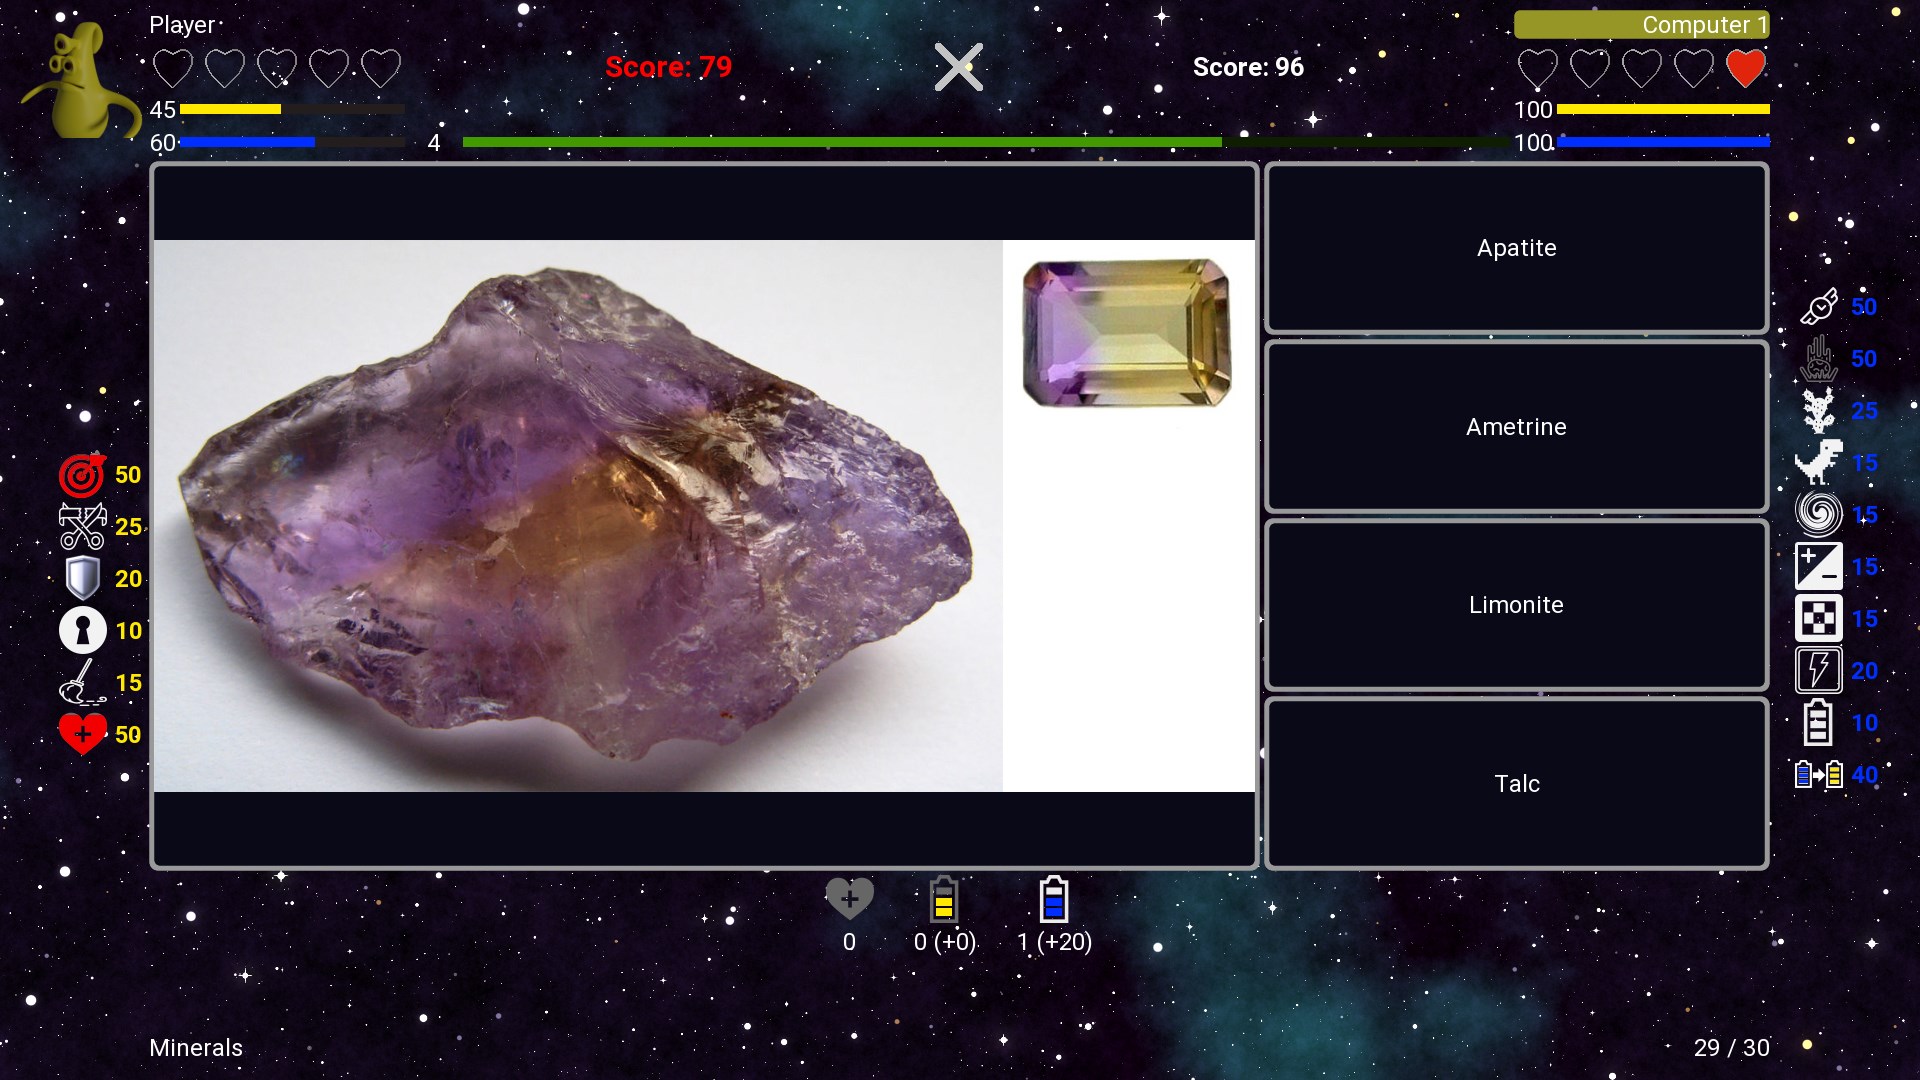Click the cut gemstone thumbnail image
Viewport: 1920px width, 1080px height.
pos(1127,333)
